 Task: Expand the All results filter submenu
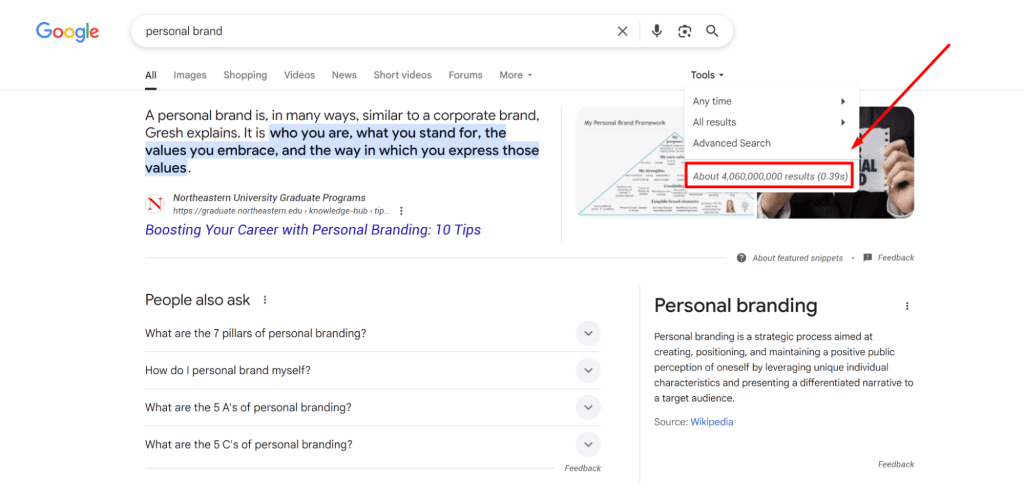click(x=771, y=122)
